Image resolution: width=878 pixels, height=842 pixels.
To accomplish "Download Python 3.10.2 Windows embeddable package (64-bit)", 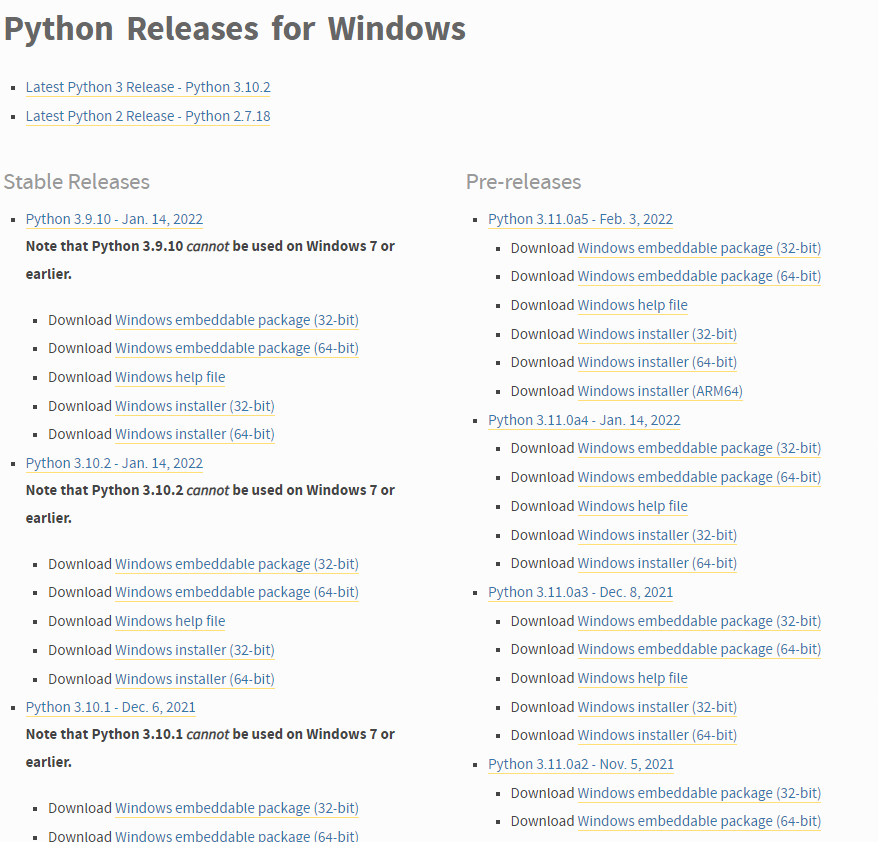I will click(237, 592).
